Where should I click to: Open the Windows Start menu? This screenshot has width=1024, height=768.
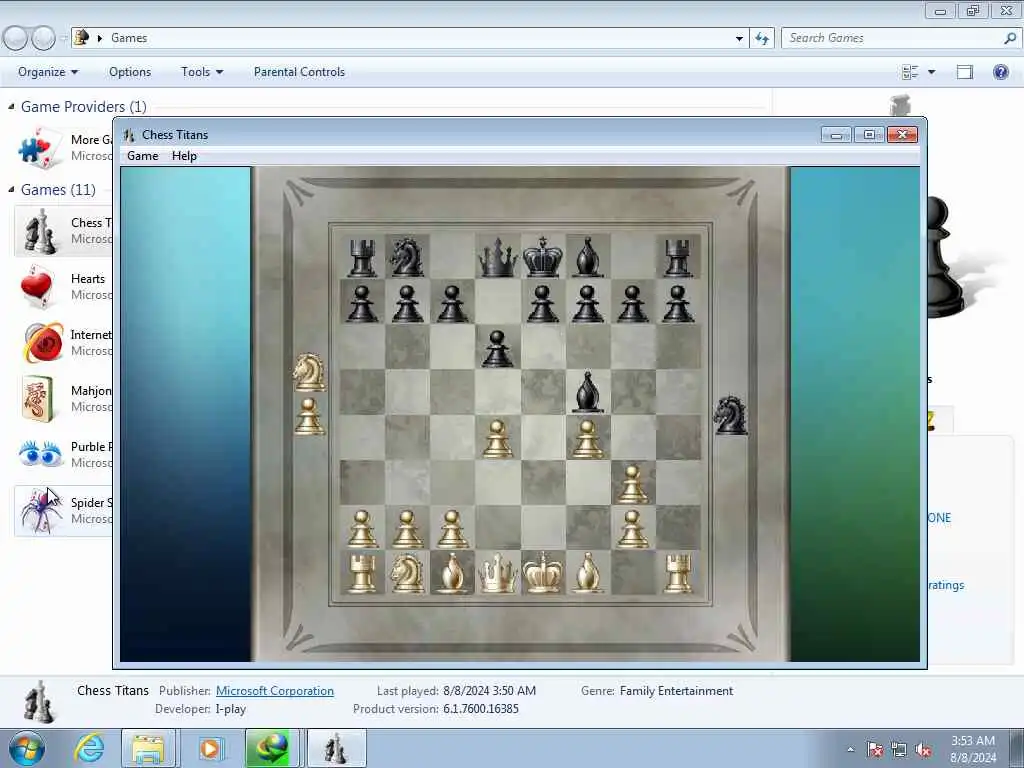click(x=27, y=748)
